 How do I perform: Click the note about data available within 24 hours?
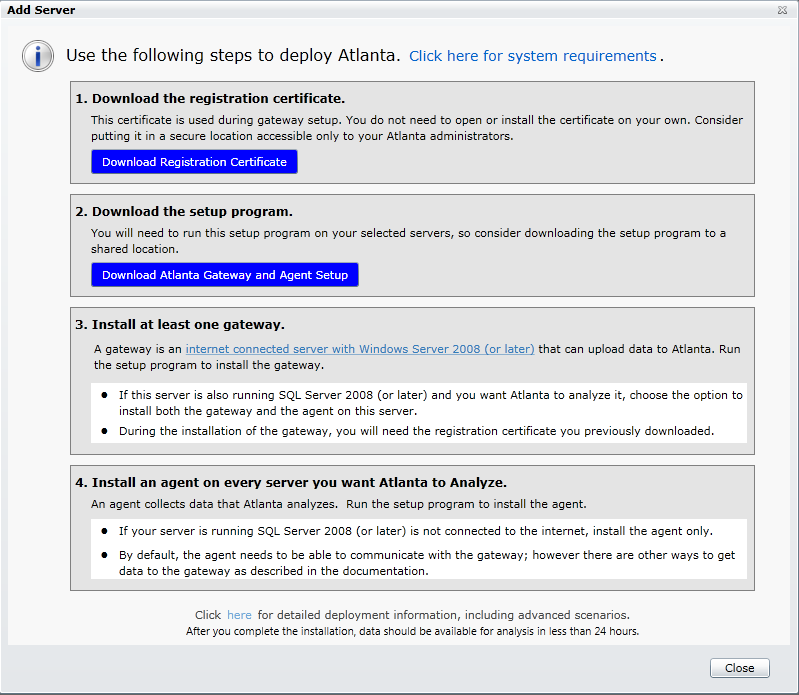pyautogui.click(x=412, y=632)
